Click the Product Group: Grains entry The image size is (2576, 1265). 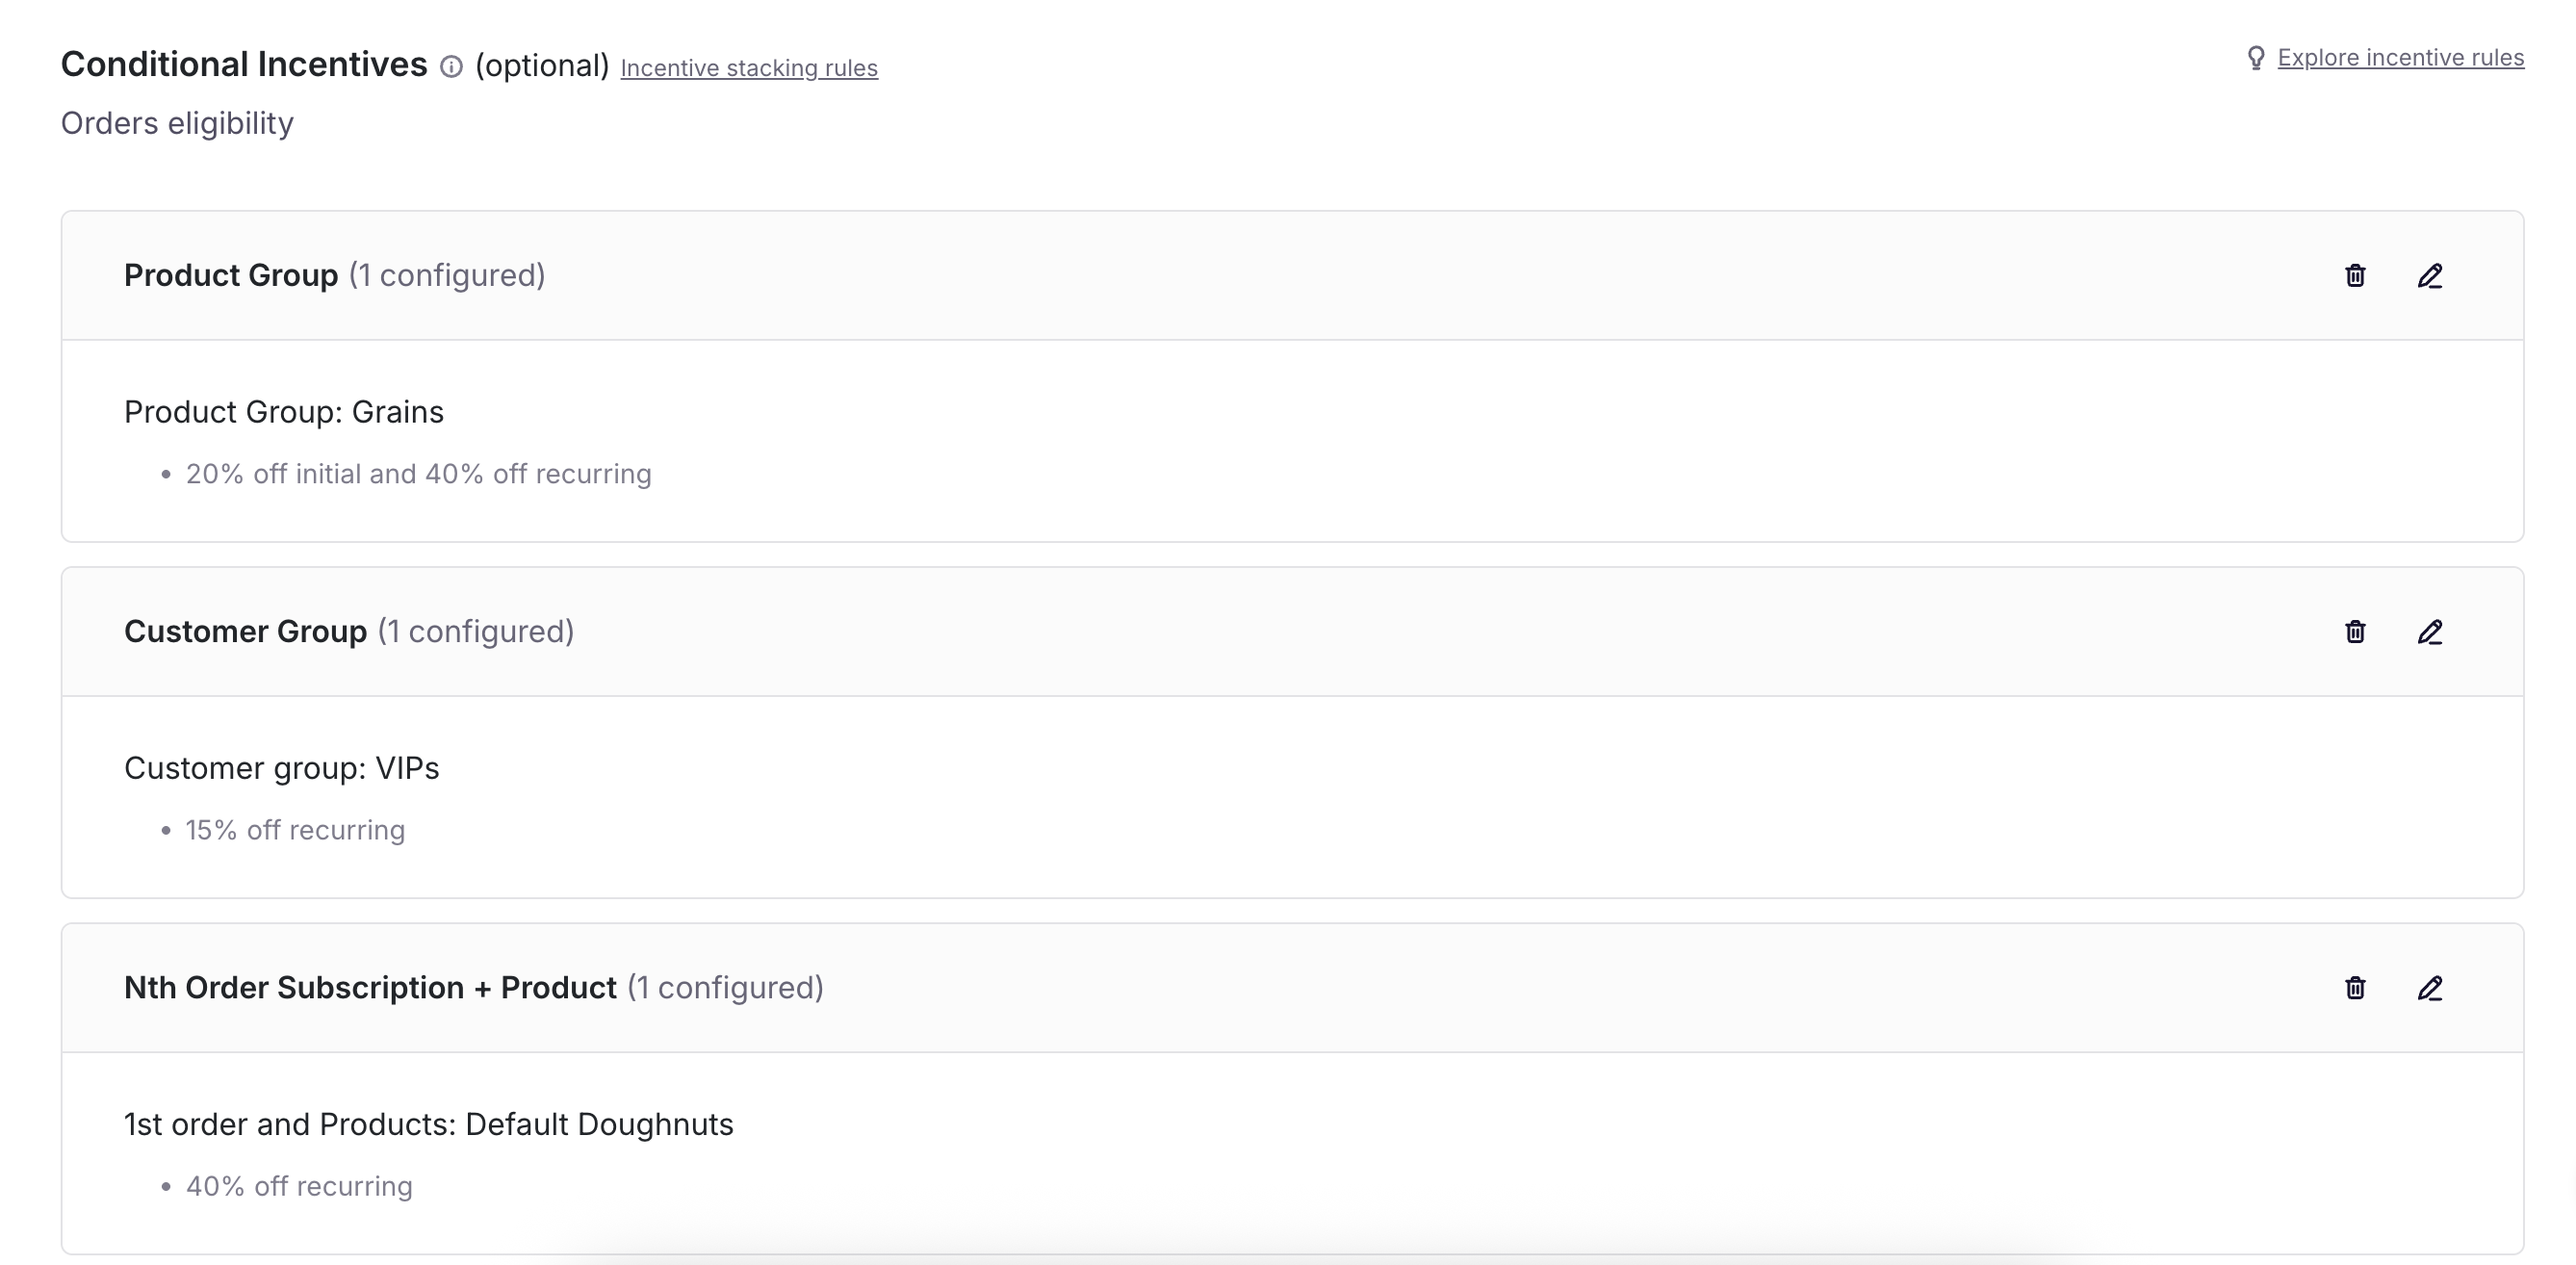(283, 412)
